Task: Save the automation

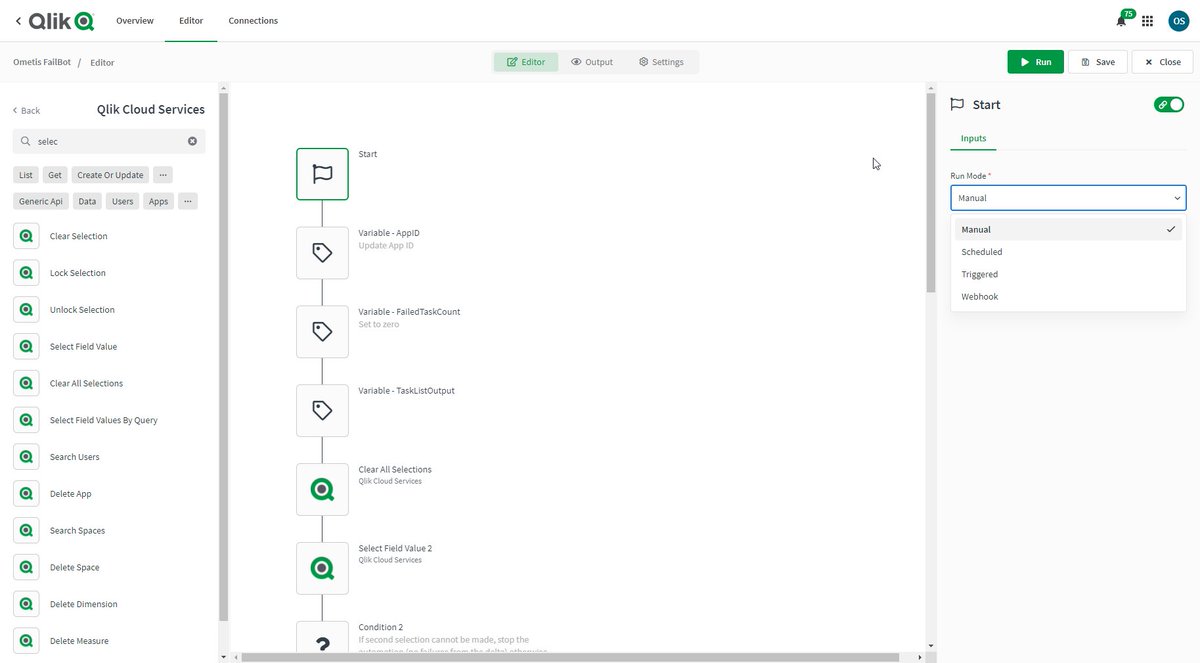Action: coord(1098,62)
